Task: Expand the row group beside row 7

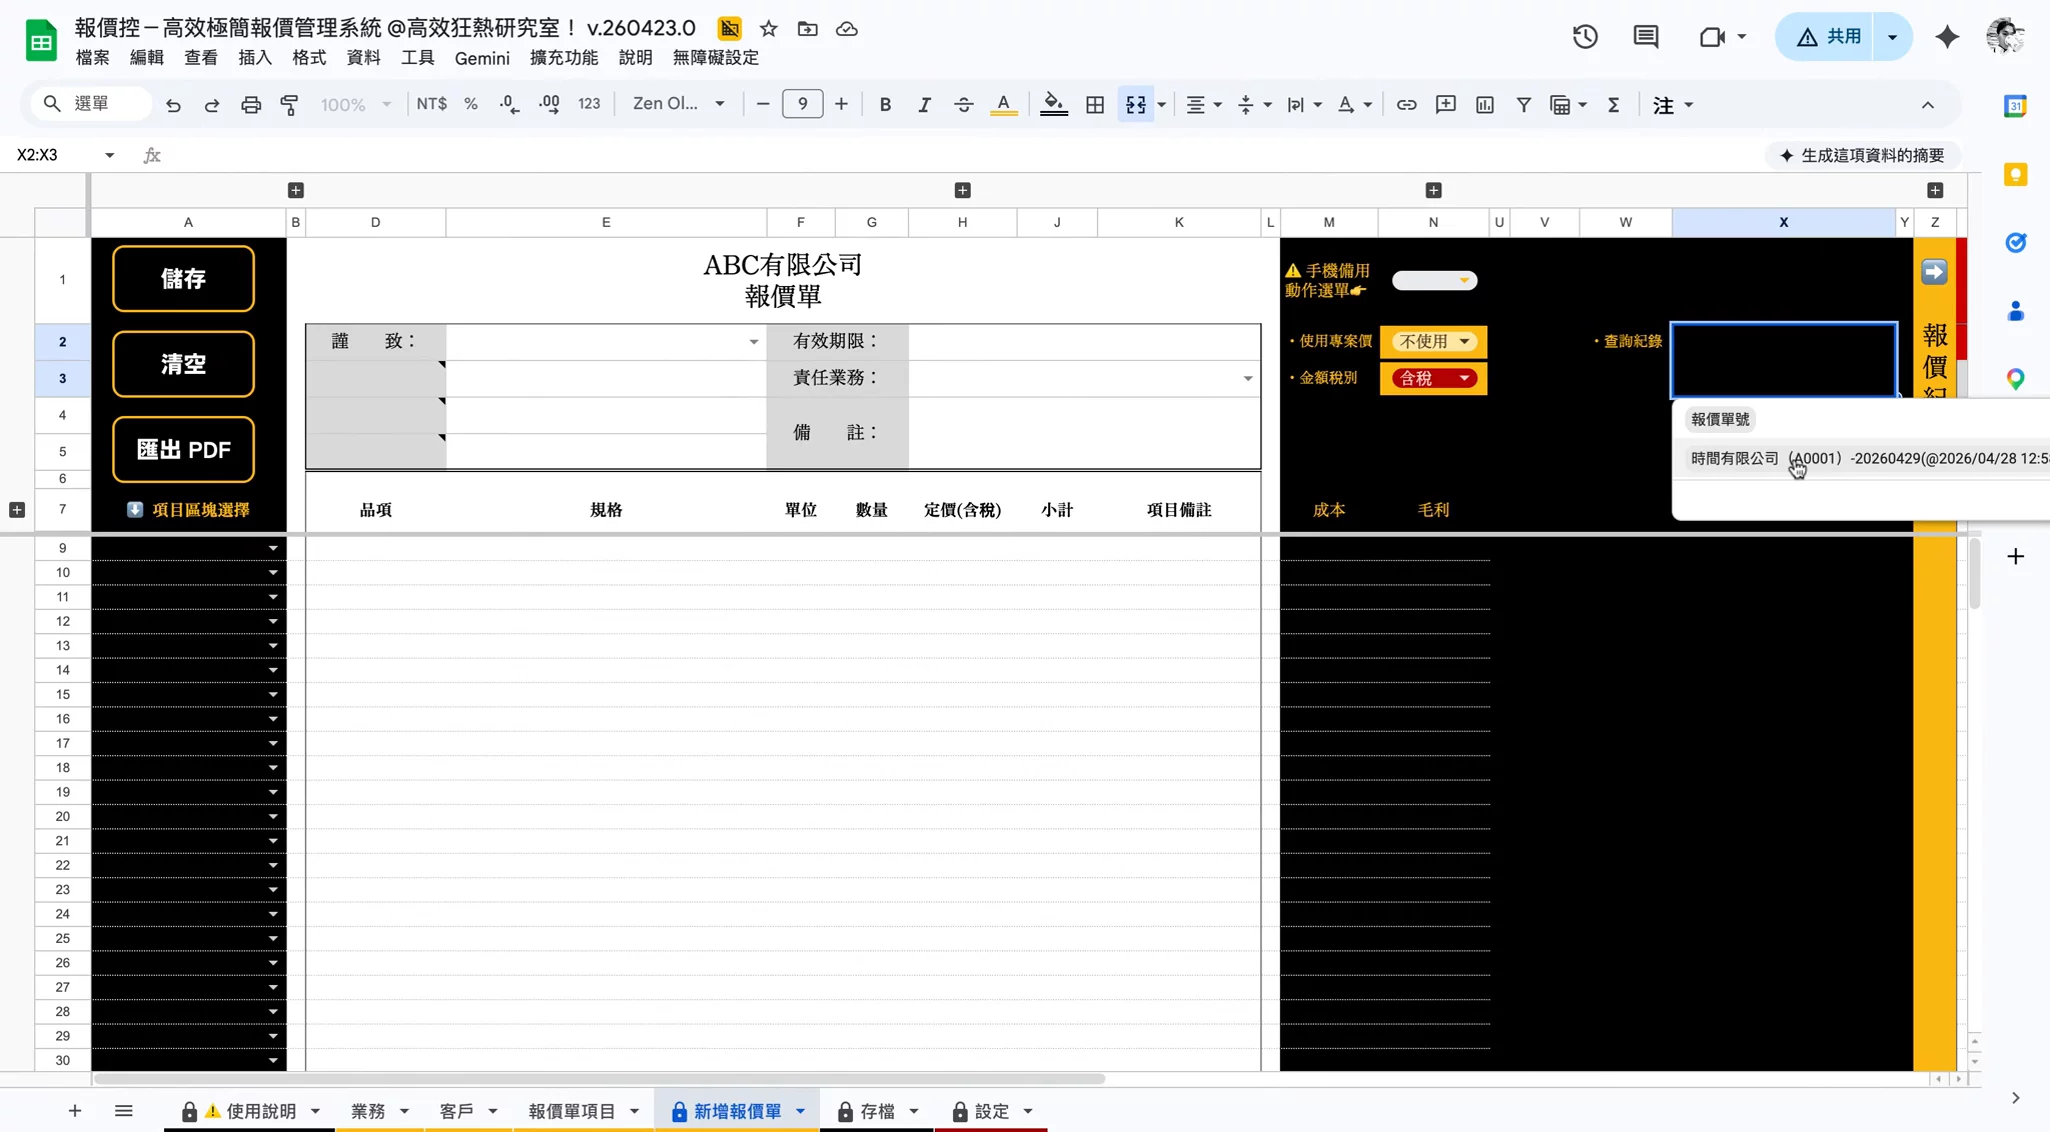Action: click(17, 510)
